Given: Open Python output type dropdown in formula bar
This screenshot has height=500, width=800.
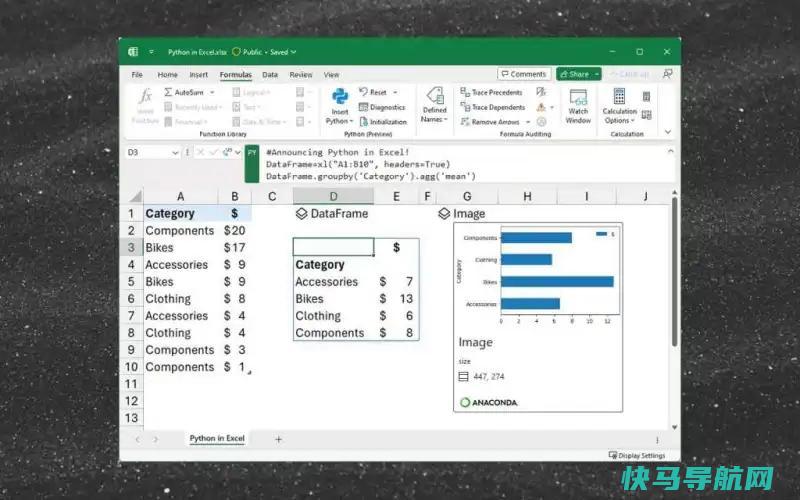Looking at the screenshot, I should point(238,153).
